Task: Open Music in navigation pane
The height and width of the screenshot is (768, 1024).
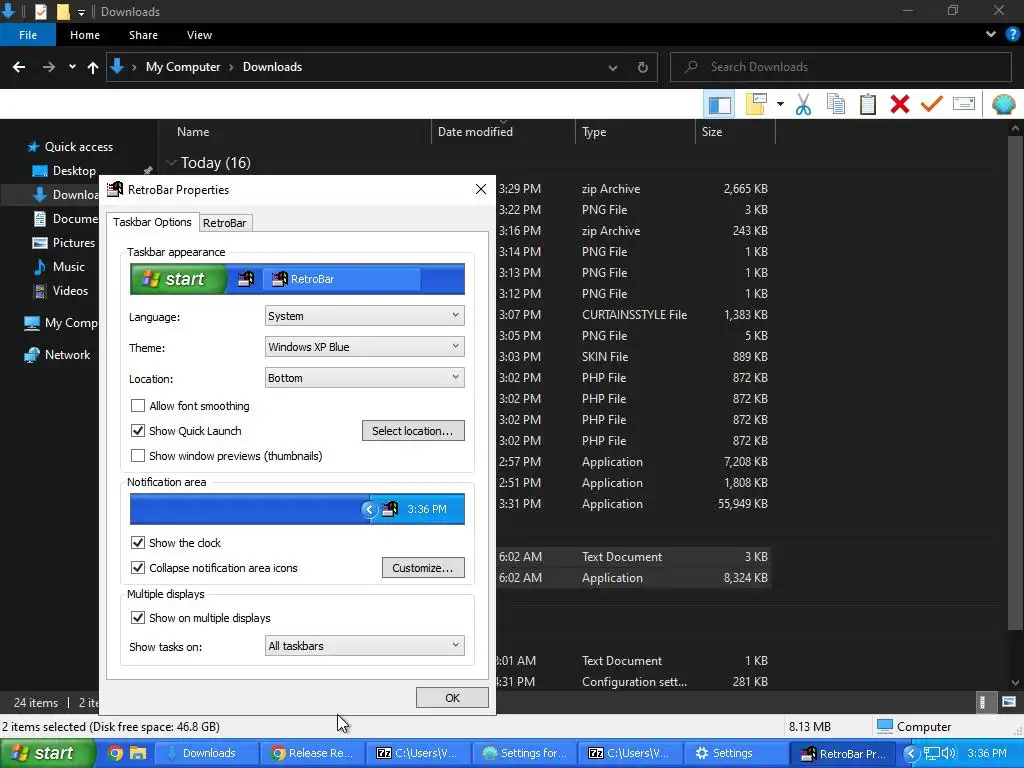Action: (x=69, y=266)
